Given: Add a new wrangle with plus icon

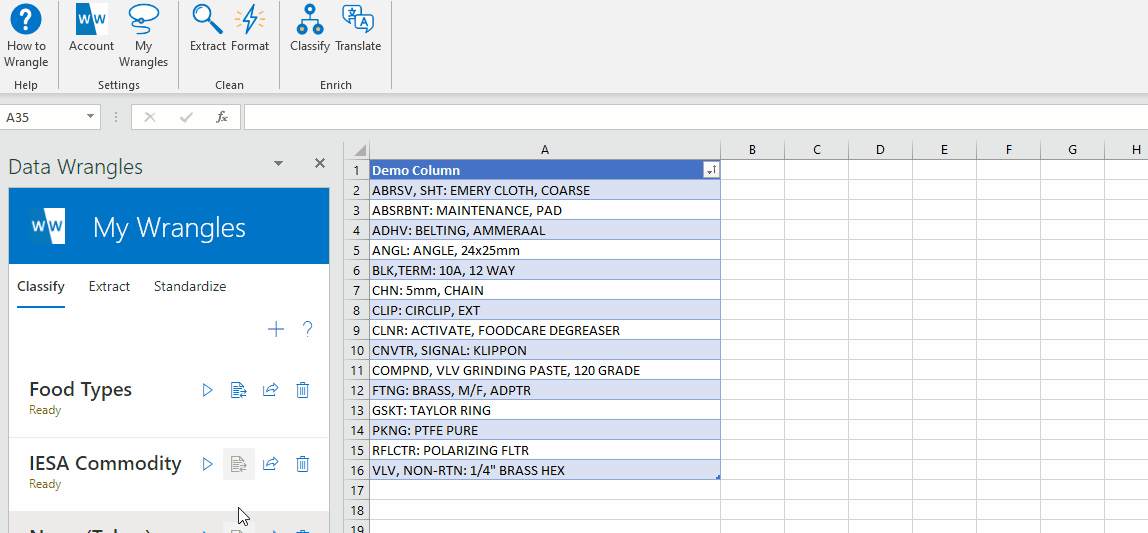Looking at the screenshot, I should point(276,329).
